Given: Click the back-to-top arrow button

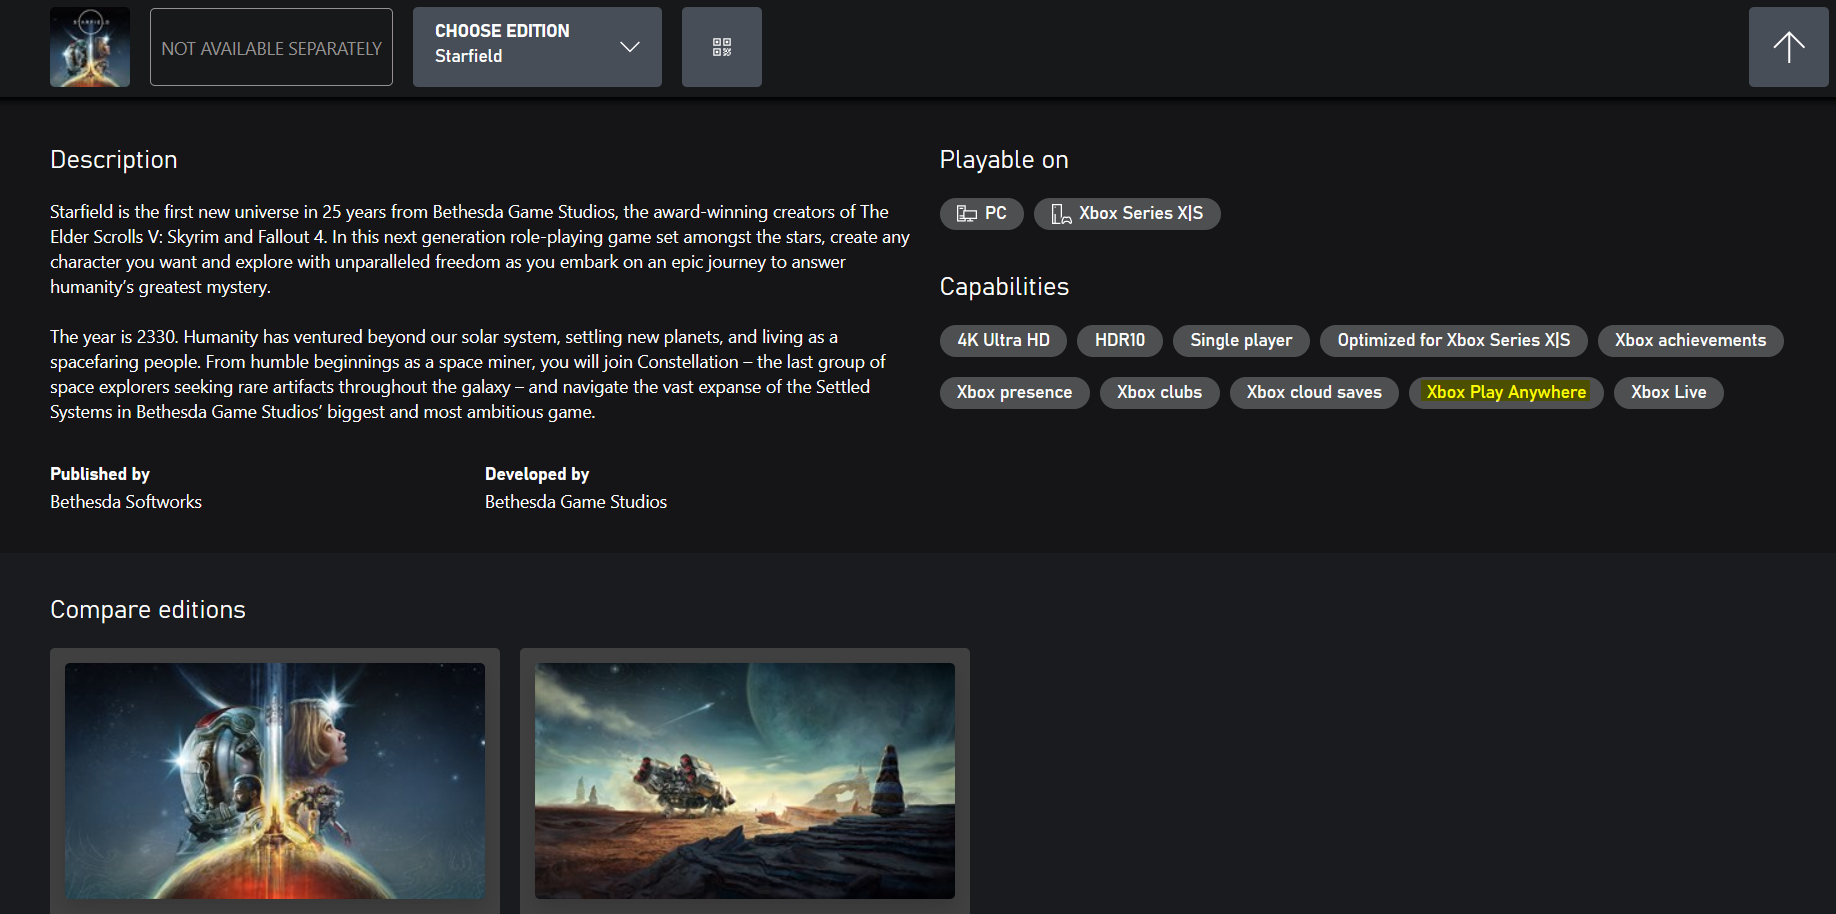Looking at the screenshot, I should coord(1788,47).
